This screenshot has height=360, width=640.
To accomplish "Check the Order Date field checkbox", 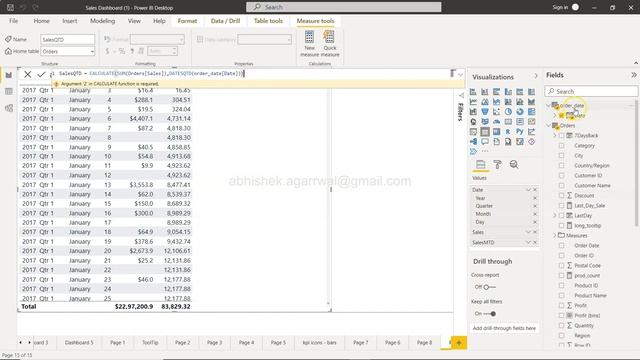I will tap(562, 245).
